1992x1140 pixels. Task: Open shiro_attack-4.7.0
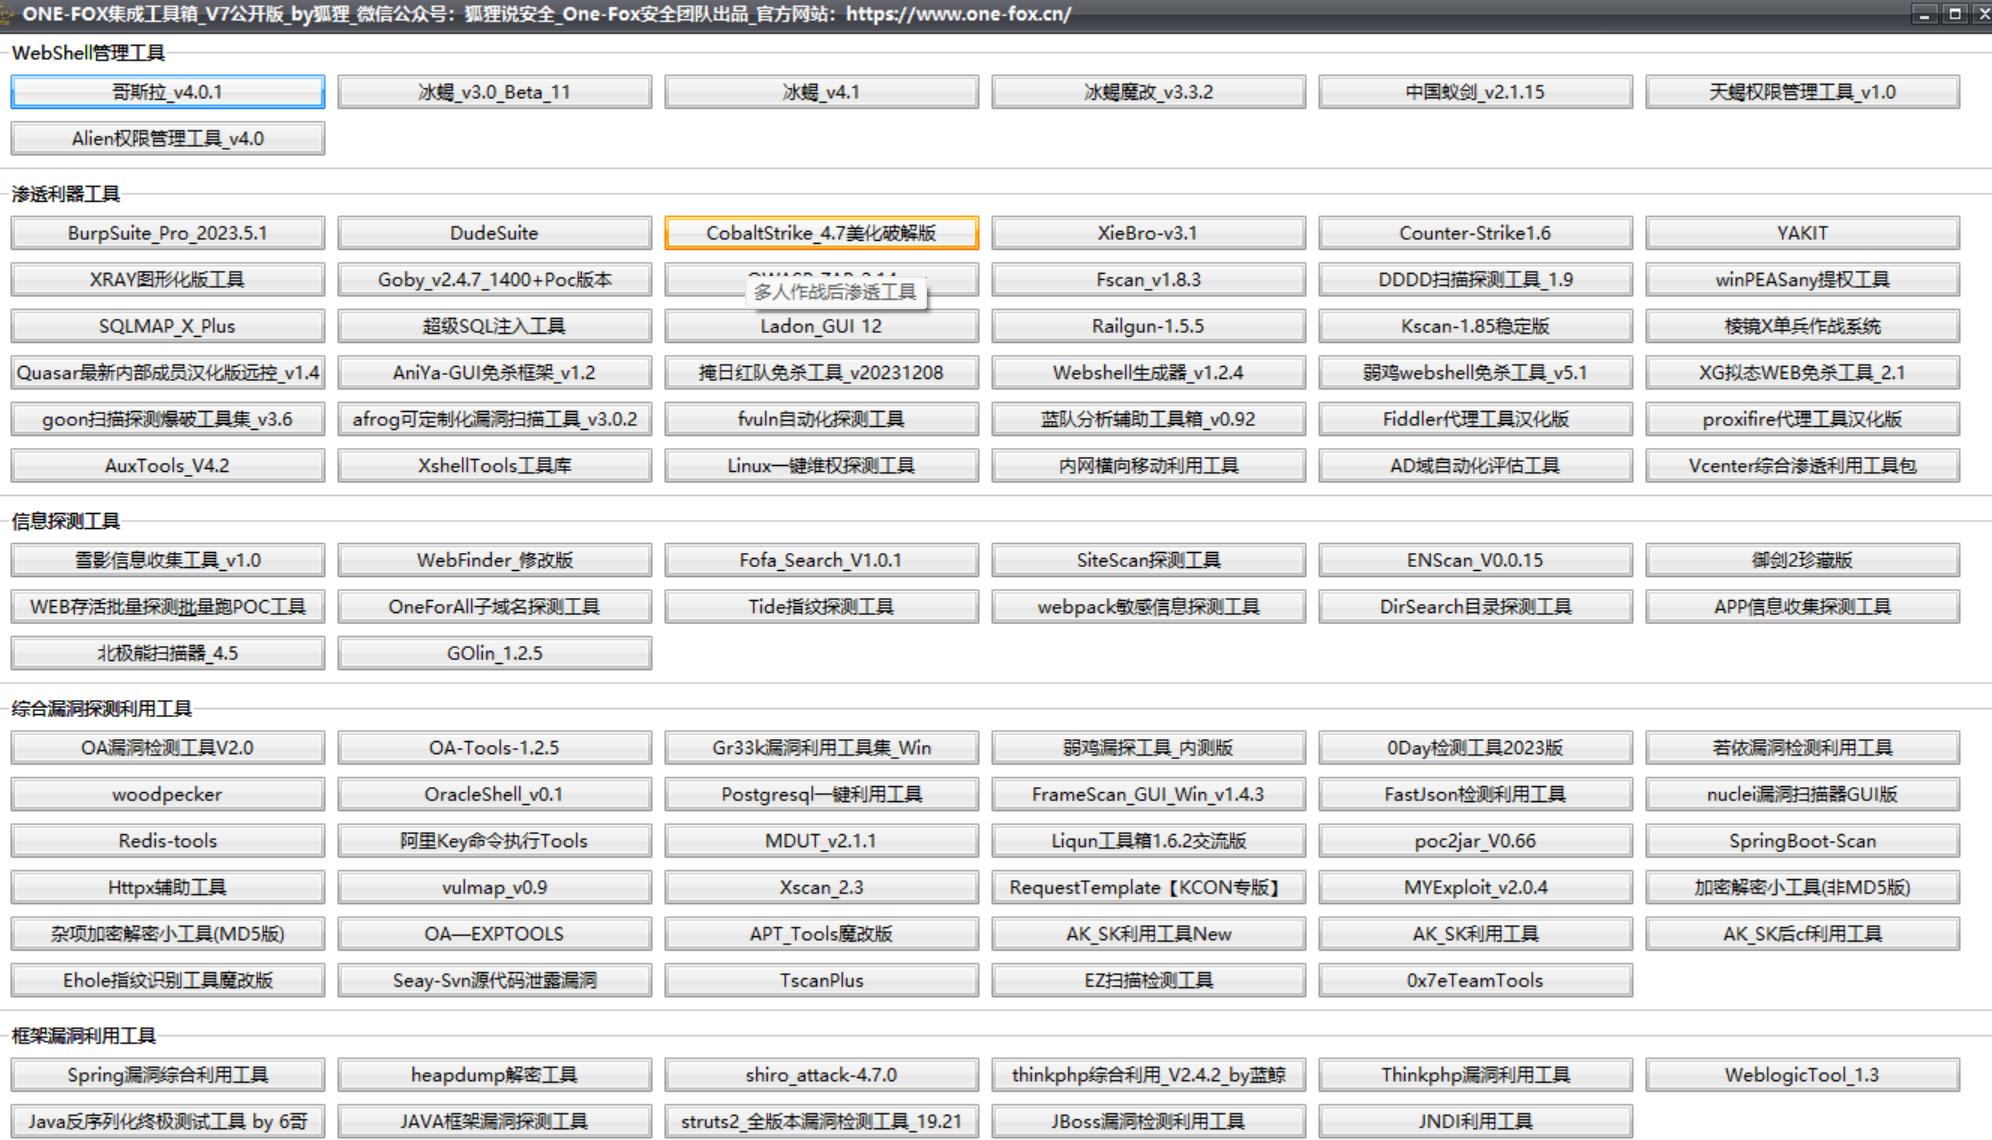(x=821, y=1075)
